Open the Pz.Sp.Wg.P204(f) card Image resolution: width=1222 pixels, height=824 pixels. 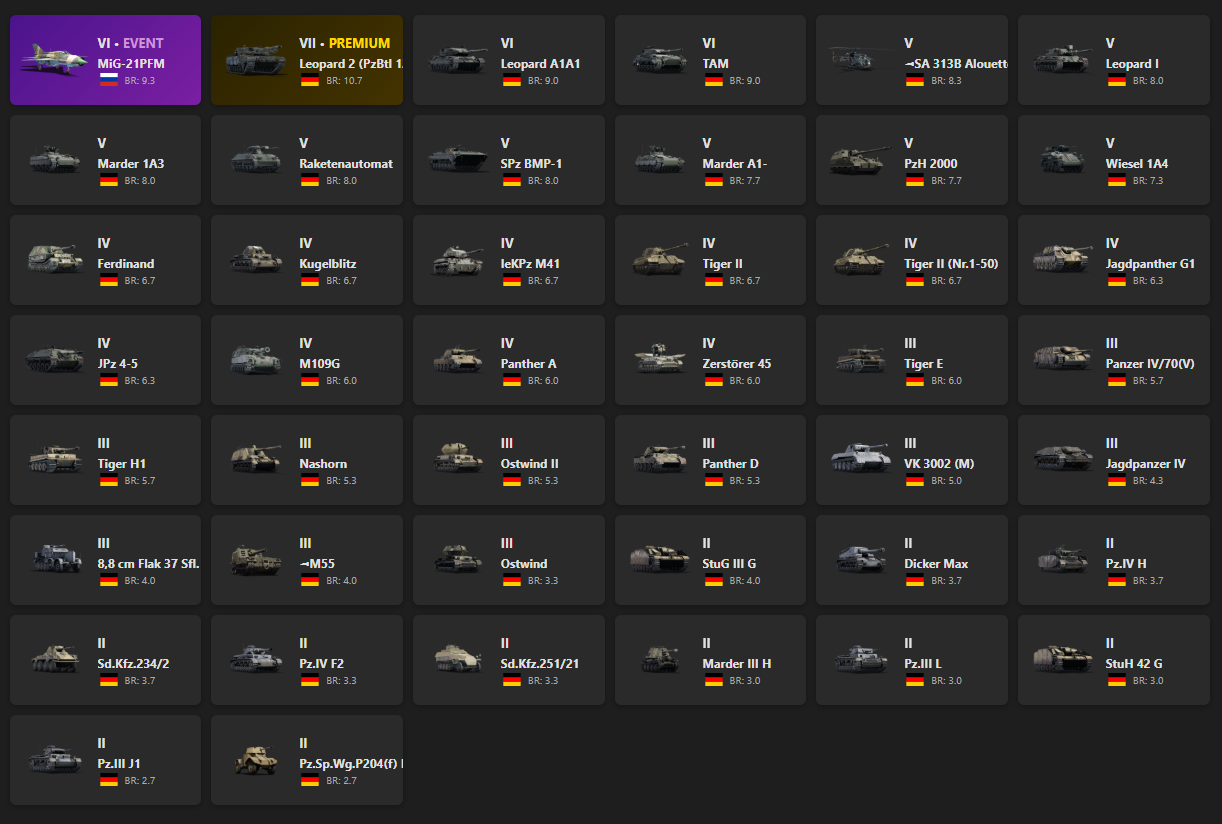coord(307,760)
